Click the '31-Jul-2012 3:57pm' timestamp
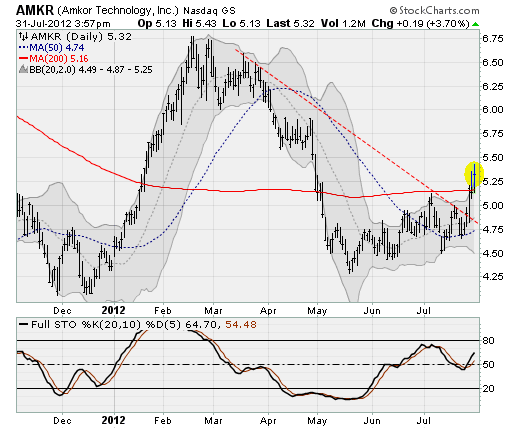The width and height of the screenshot is (520, 429). (x=63, y=24)
